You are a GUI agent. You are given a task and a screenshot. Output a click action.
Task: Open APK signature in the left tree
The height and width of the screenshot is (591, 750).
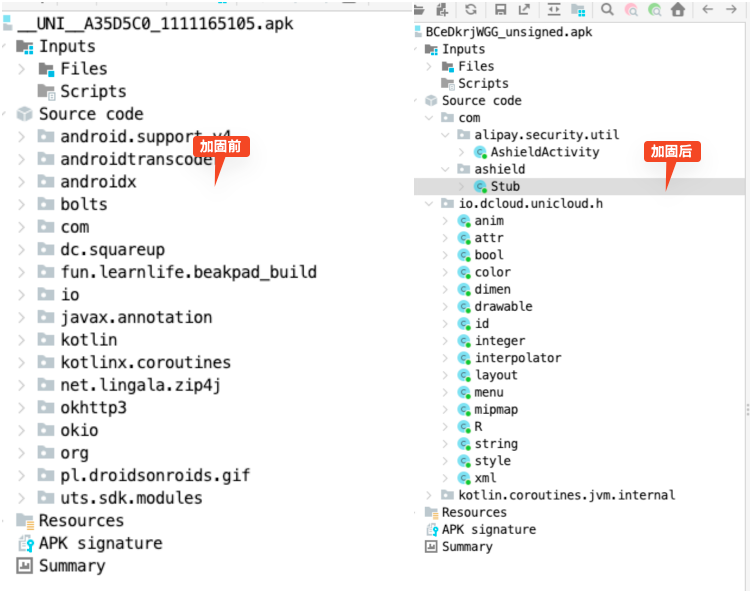[x=99, y=543]
